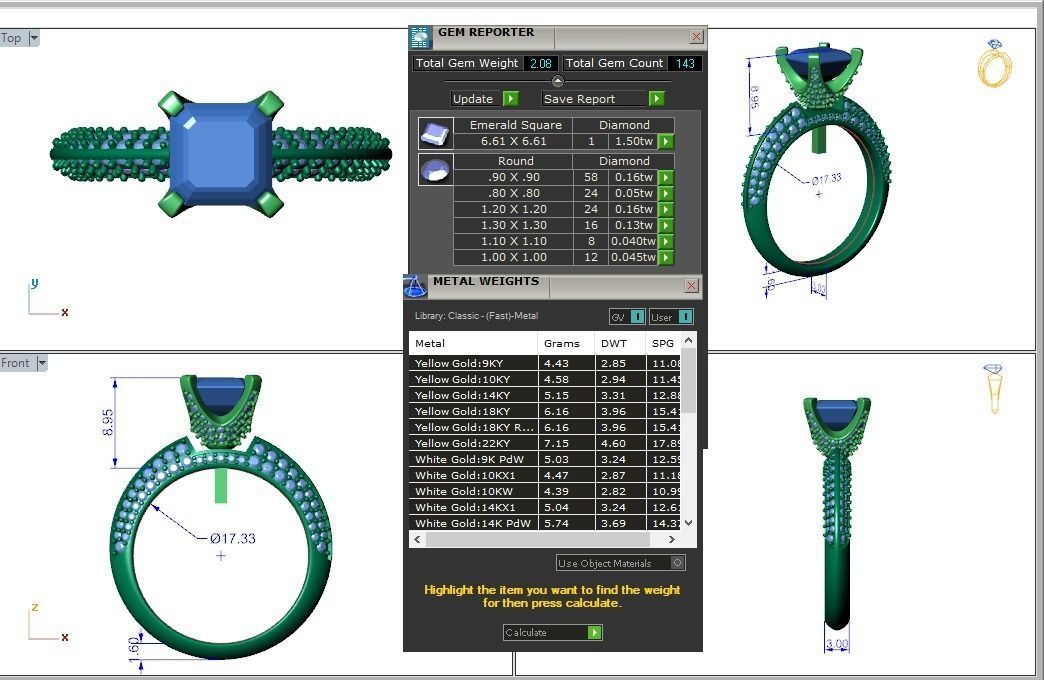Click the green arrow next to Save Report
Screen dimensions: 1044x680
pos(656,99)
